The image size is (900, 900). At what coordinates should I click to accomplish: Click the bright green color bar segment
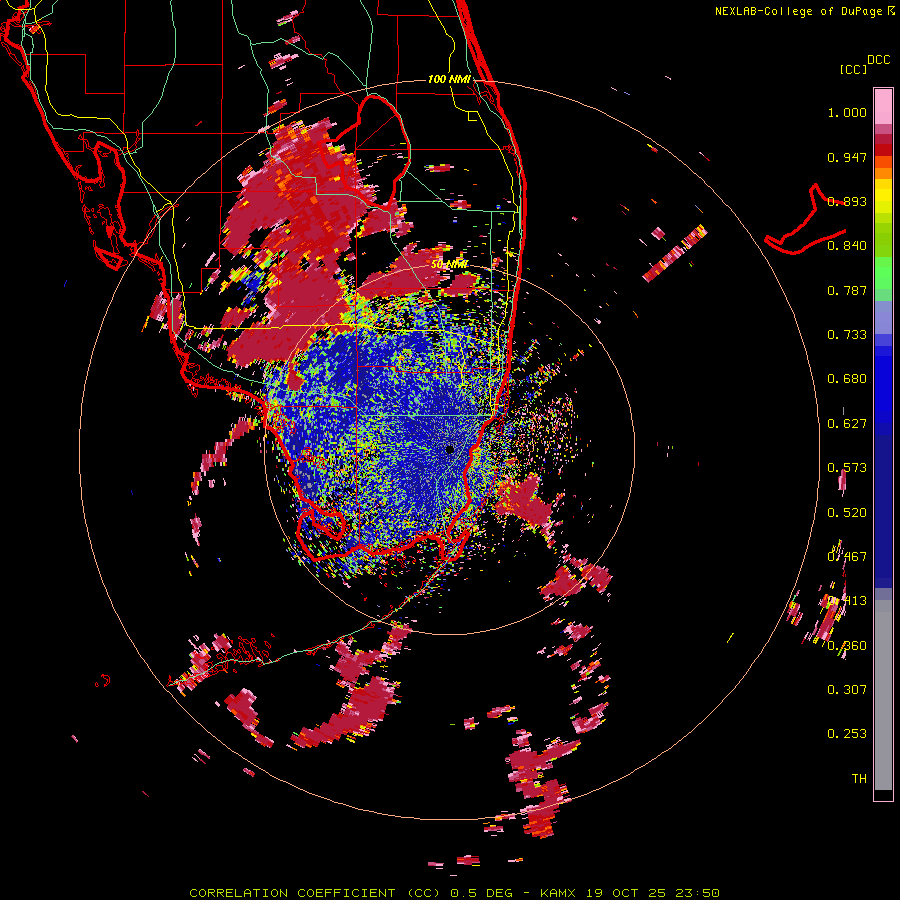pyautogui.click(x=883, y=273)
